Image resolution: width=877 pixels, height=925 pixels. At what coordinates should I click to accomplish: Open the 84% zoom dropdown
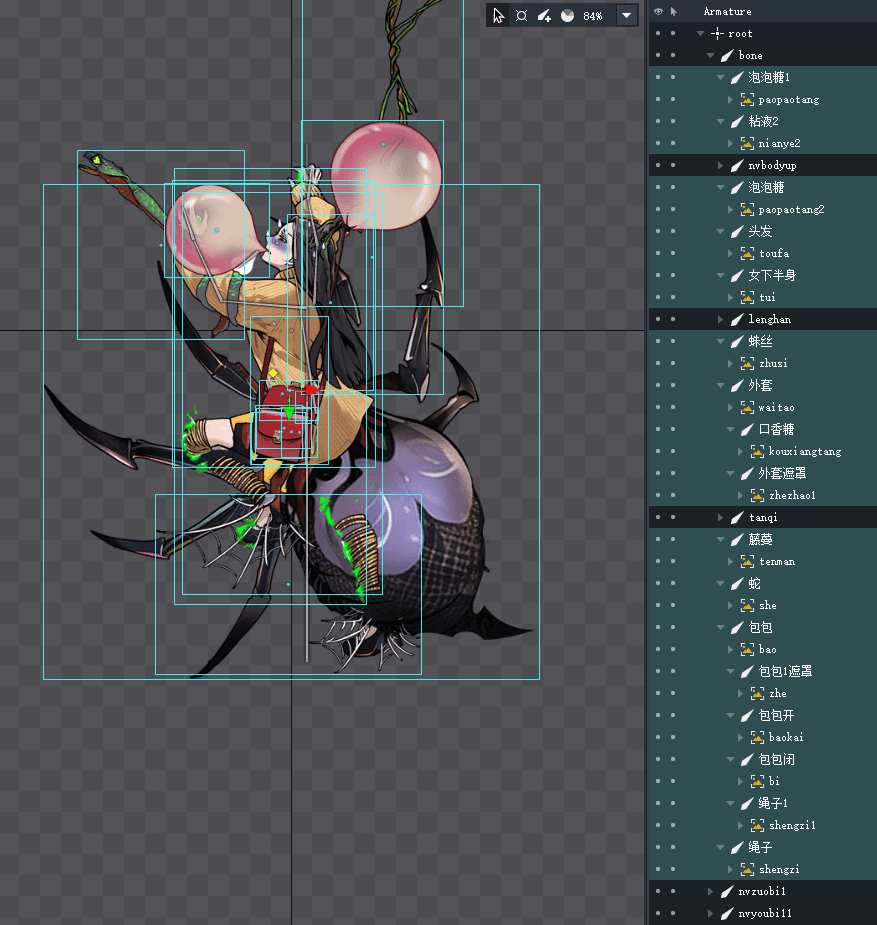pos(626,16)
